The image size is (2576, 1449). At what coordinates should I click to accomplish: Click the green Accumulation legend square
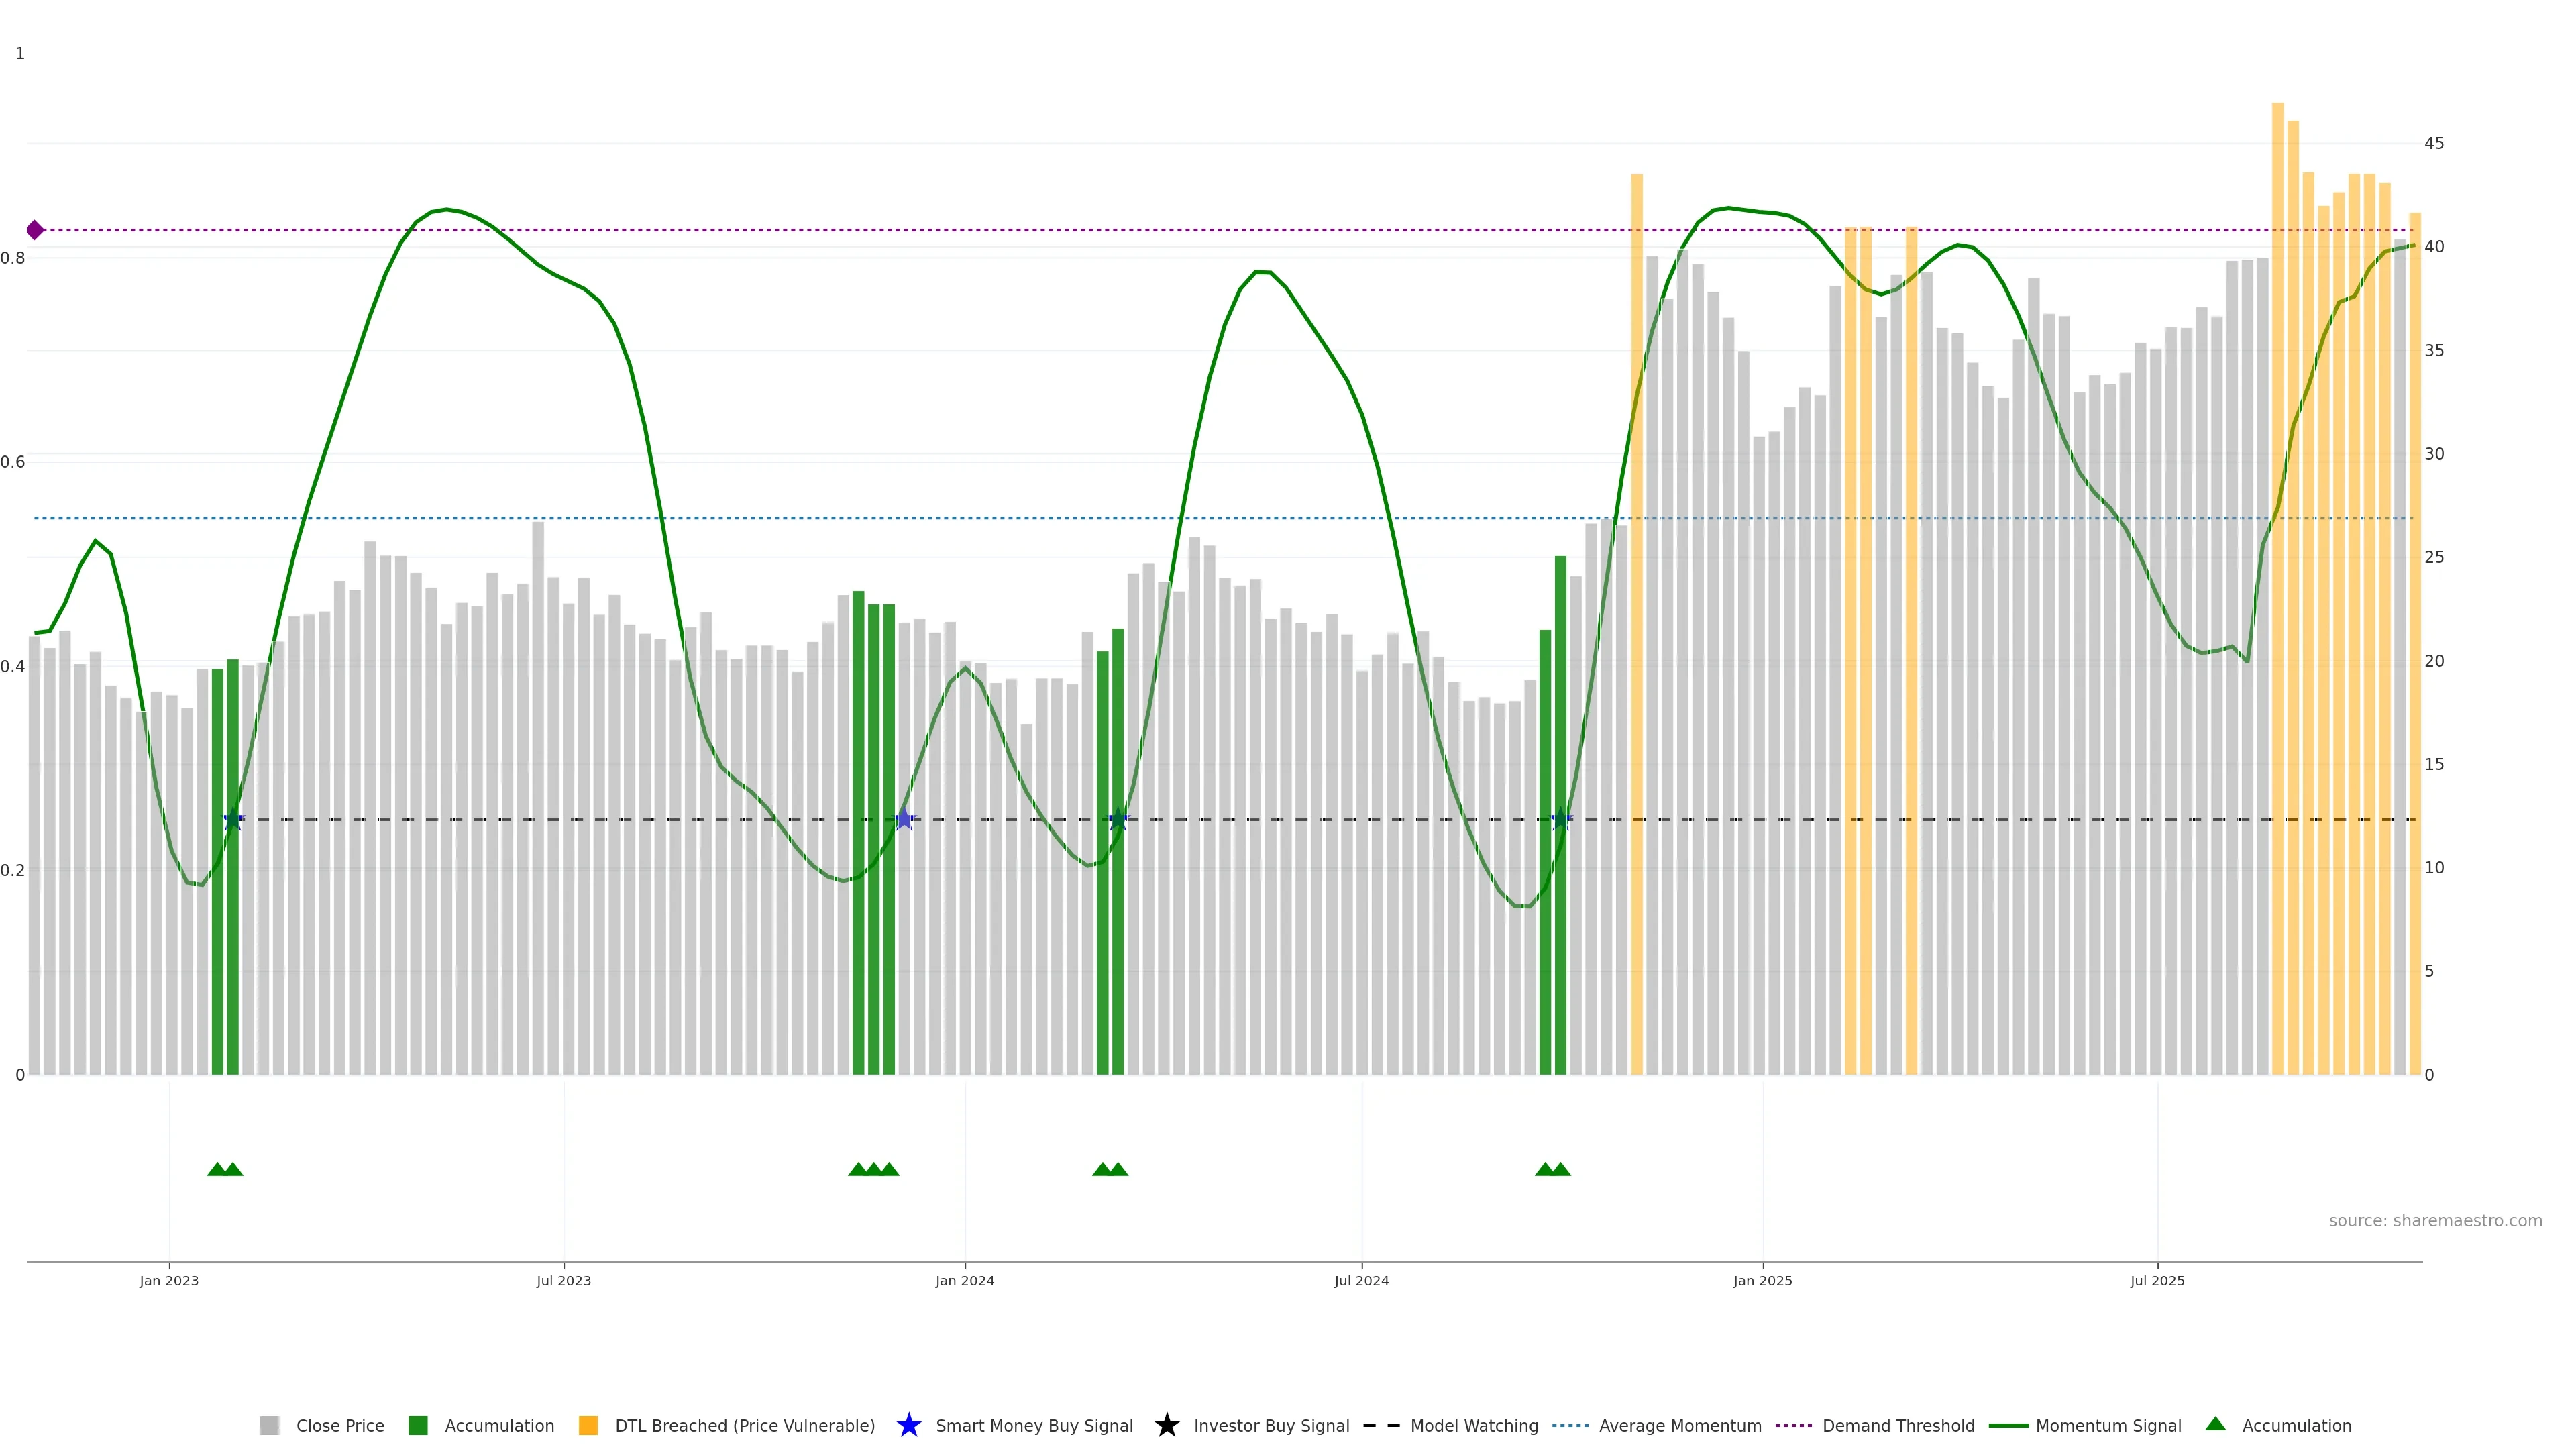pos(418,1425)
